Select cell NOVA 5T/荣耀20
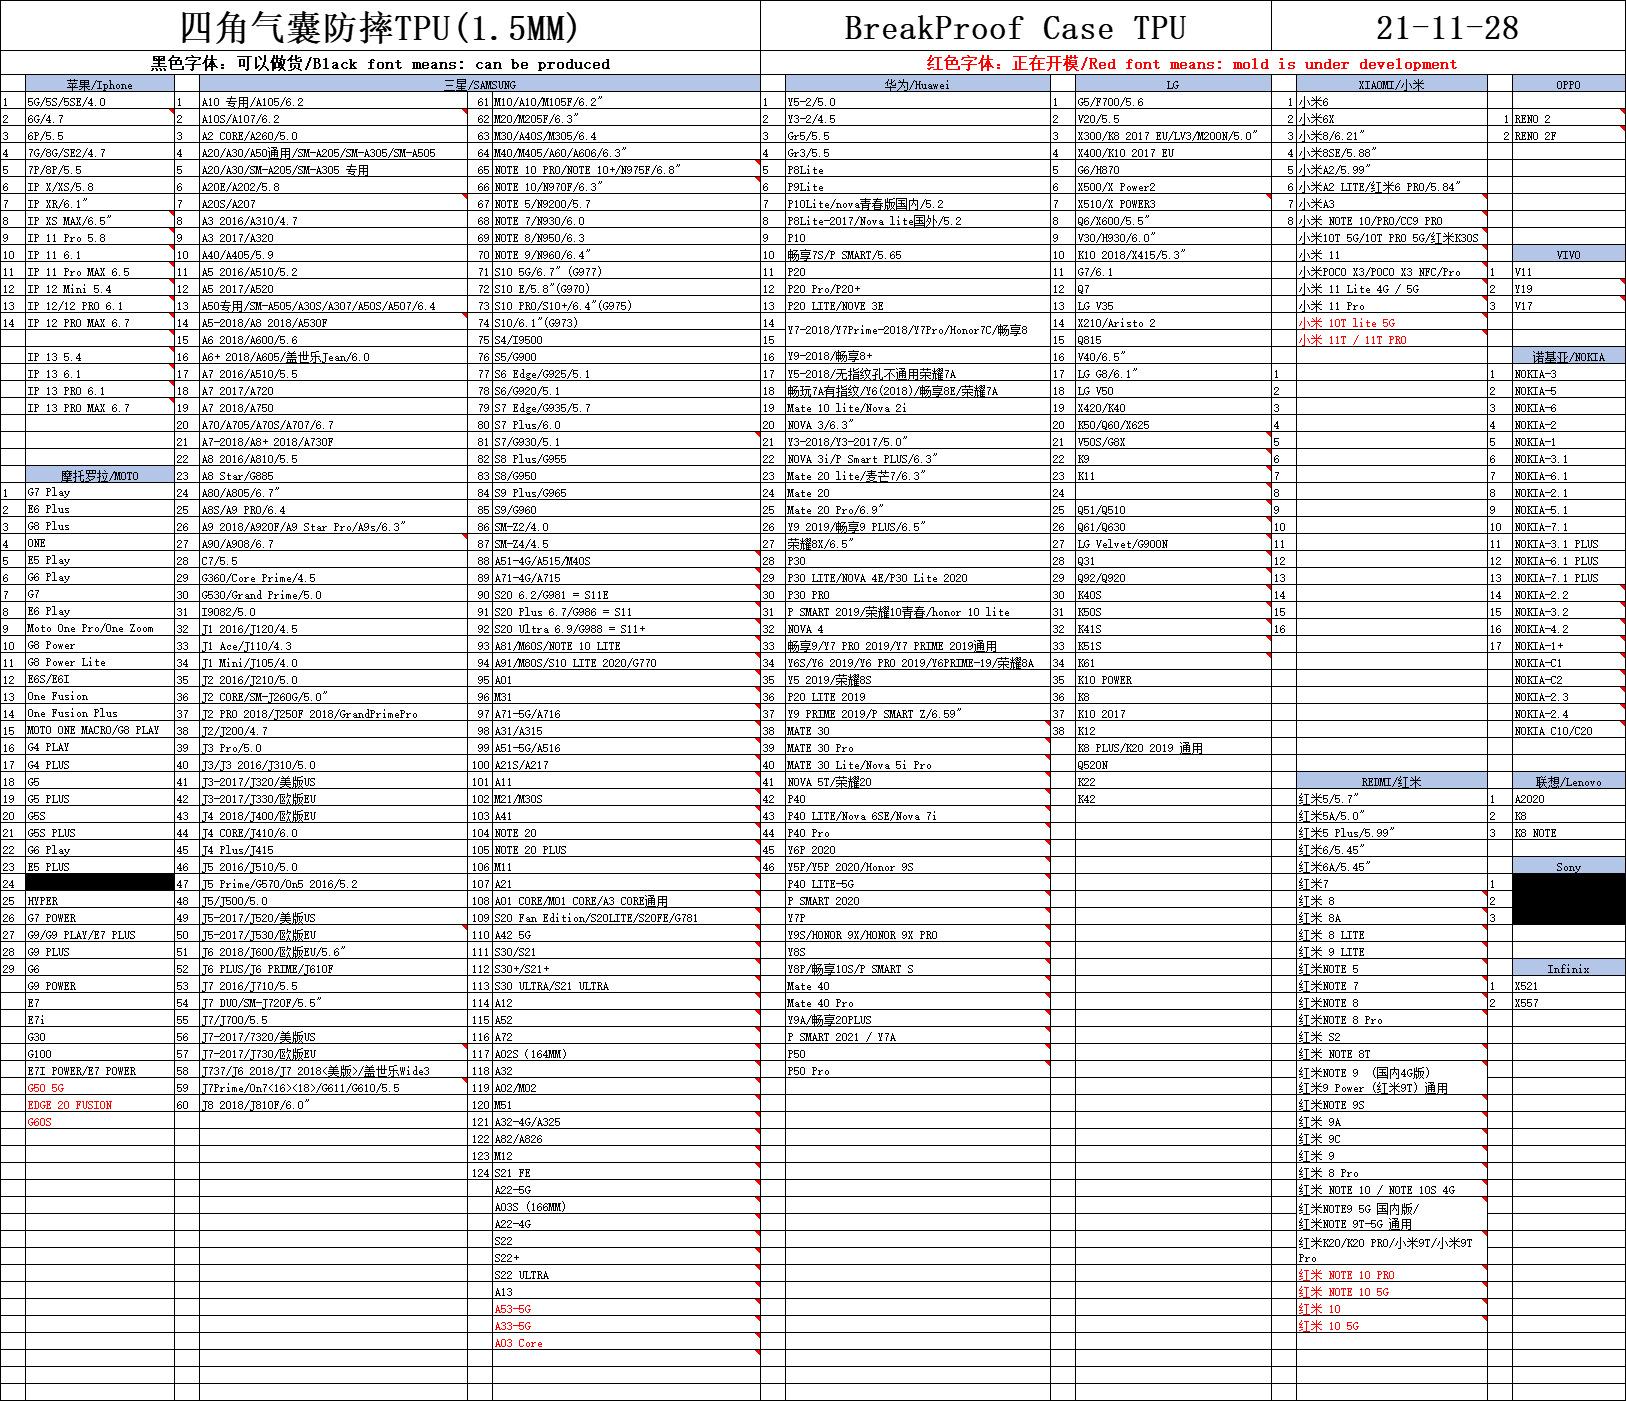Viewport: 1626px width, 1401px height. pos(917,782)
